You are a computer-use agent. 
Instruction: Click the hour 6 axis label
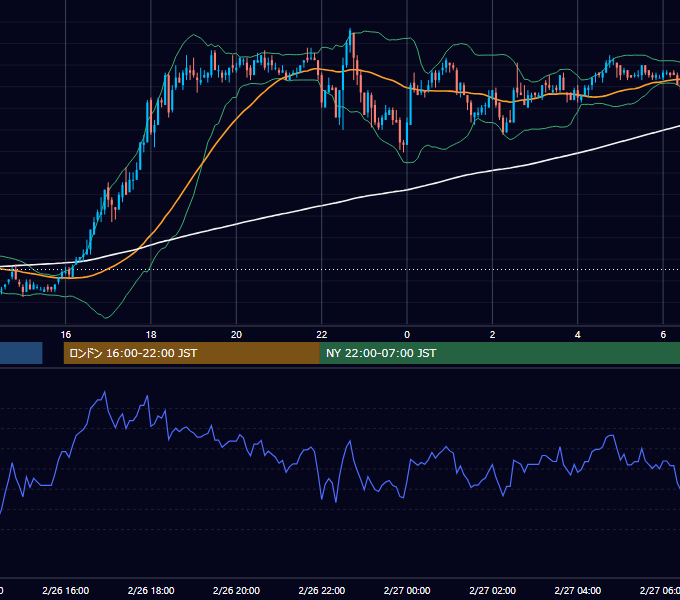coord(663,335)
